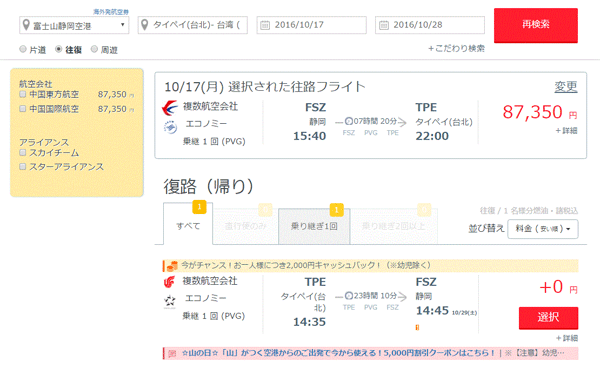Expand +こだわり検索 advanced search options
Viewport: 600px width, 368px height.
tap(456, 49)
